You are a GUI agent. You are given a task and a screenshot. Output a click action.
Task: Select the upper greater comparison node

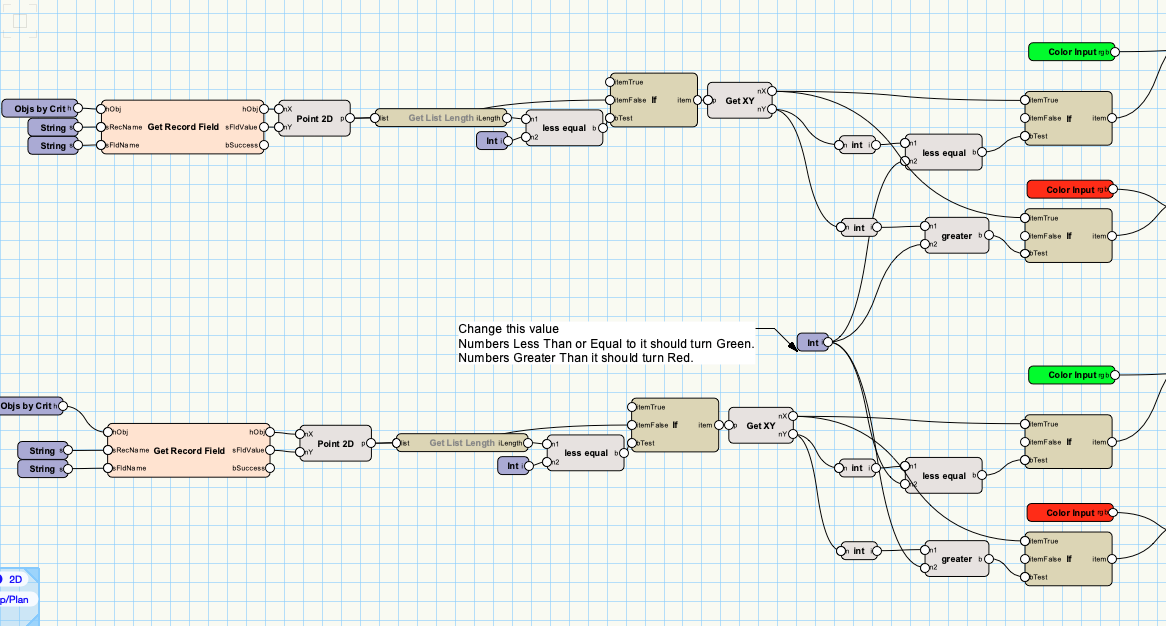pos(956,236)
